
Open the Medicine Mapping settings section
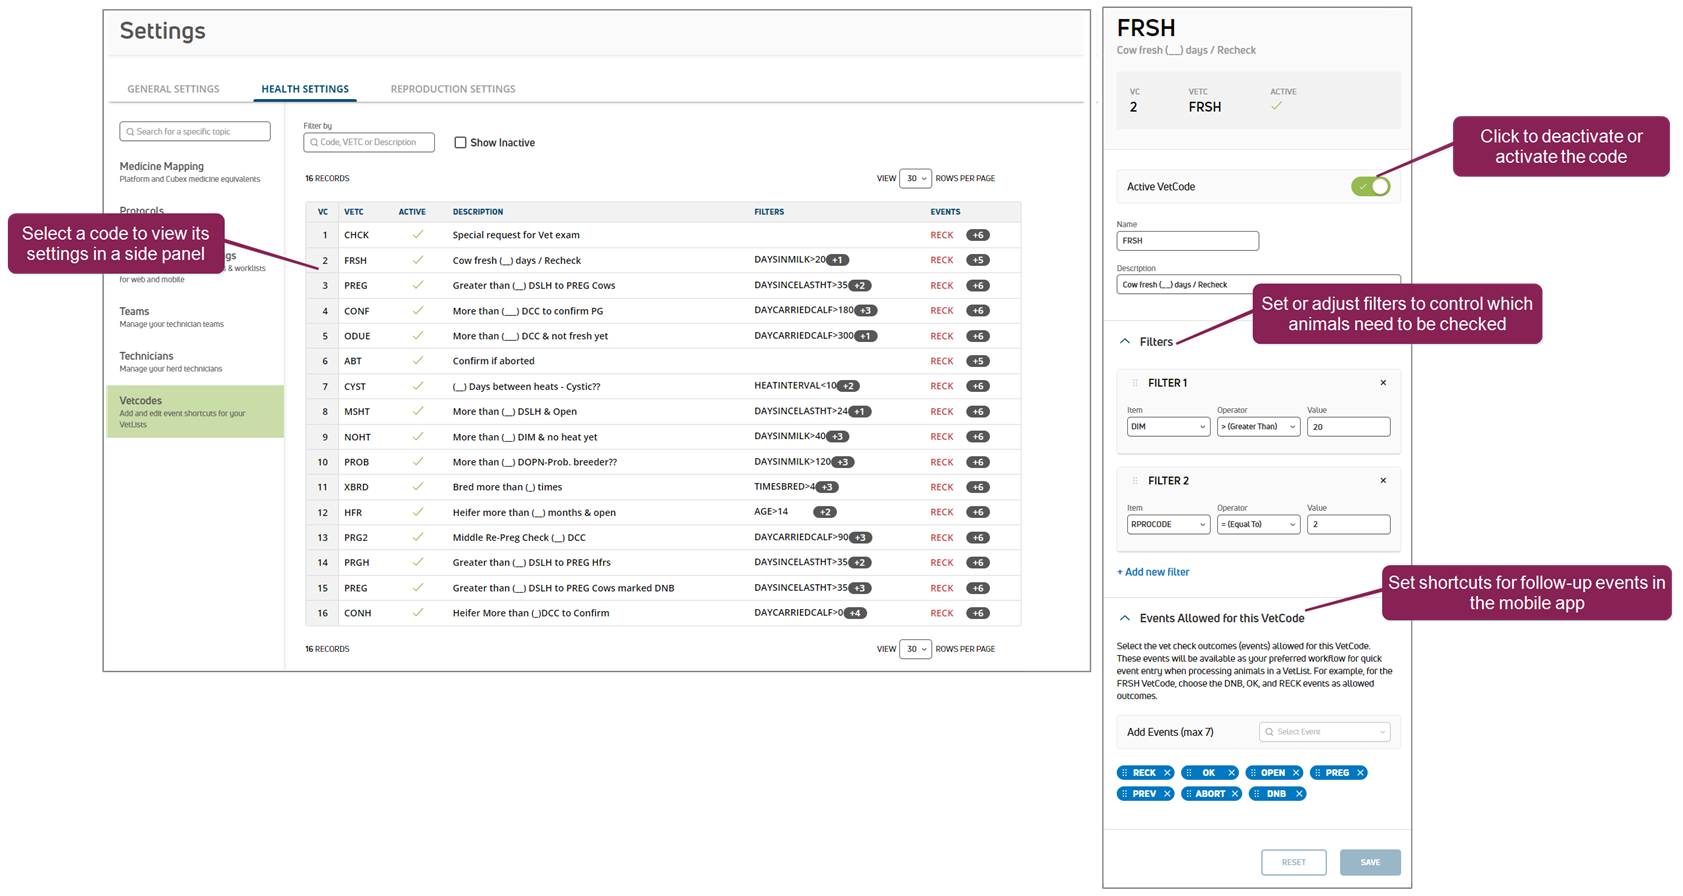click(162, 167)
